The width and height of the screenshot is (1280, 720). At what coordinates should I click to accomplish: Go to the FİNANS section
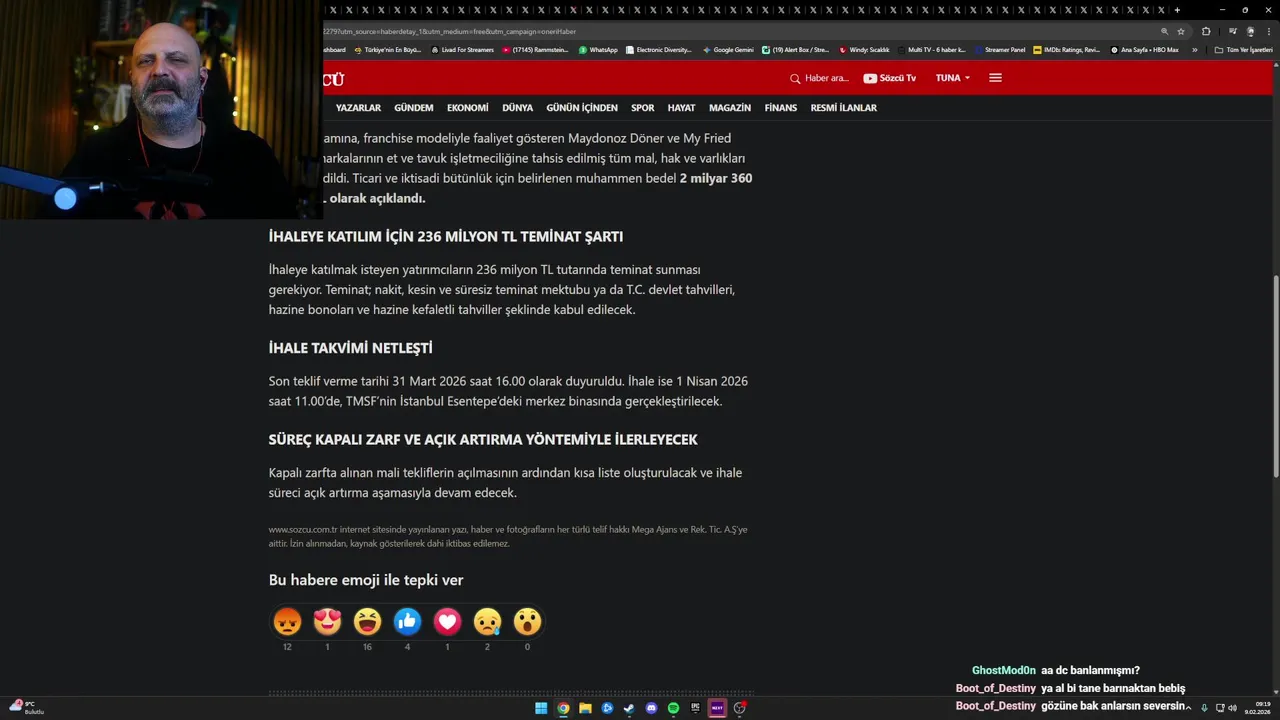781,108
